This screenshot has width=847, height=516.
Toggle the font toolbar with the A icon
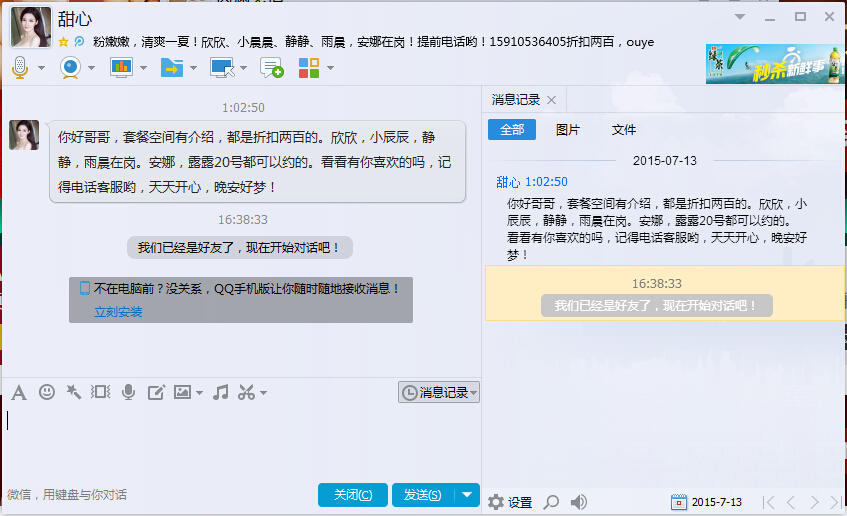coord(18,392)
